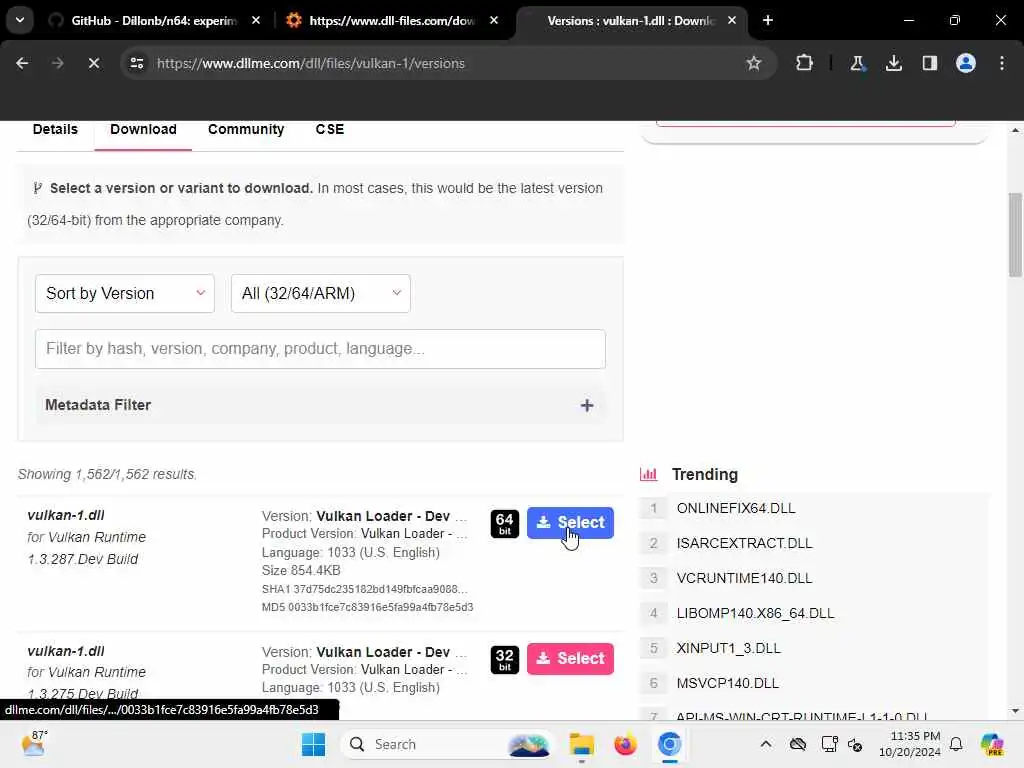Open the browser Downloads icon

click(x=893, y=63)
